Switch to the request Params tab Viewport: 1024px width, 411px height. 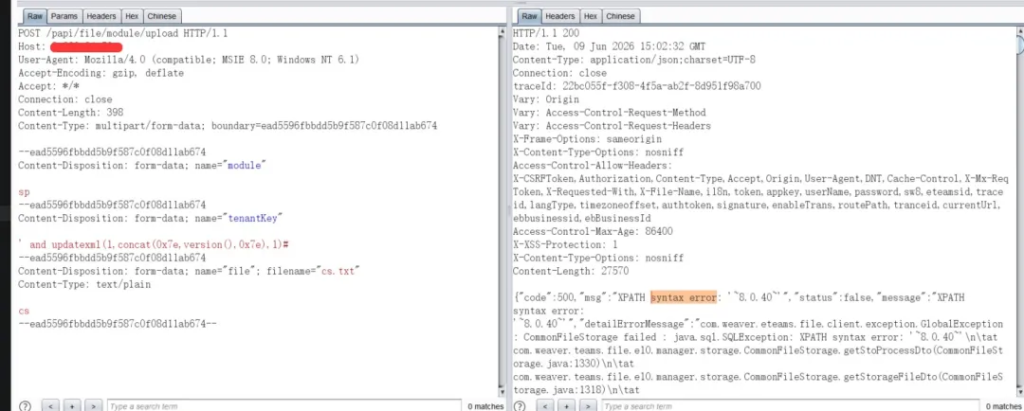pos(64,16)
